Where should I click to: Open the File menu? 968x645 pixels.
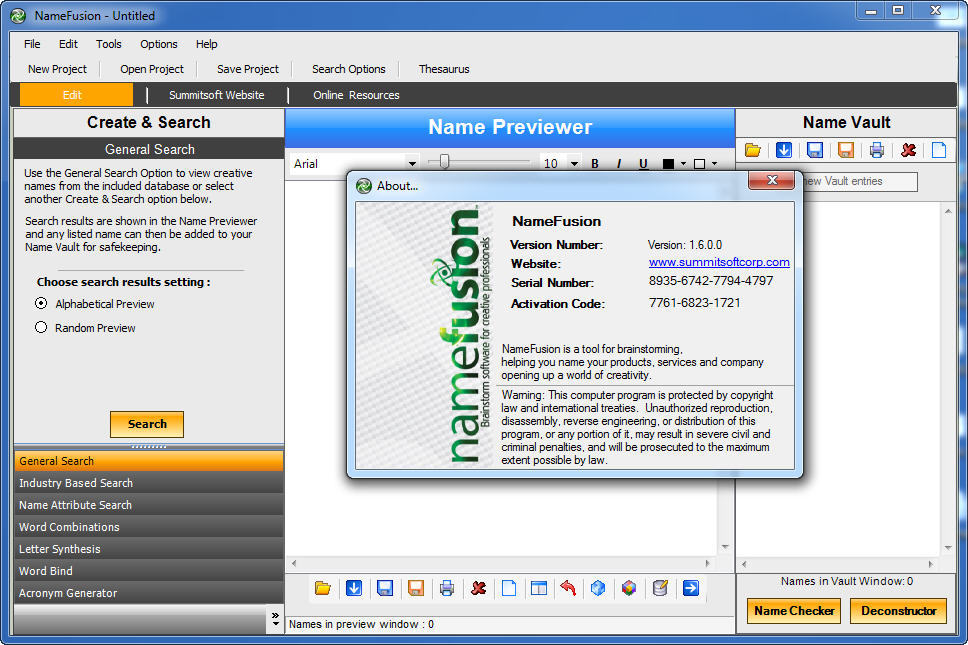tap(32, 44)
